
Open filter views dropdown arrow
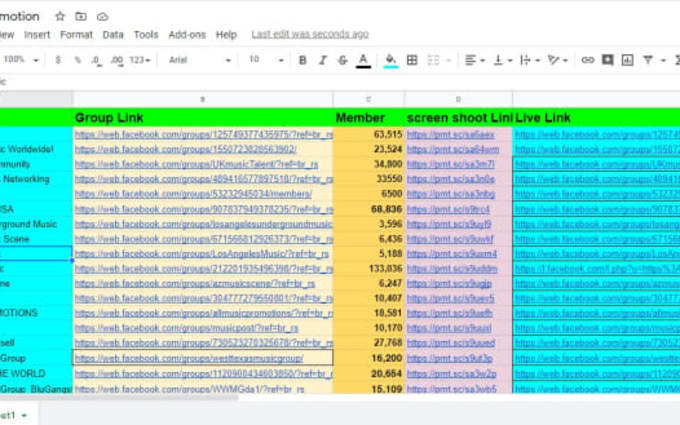(663, 60)
